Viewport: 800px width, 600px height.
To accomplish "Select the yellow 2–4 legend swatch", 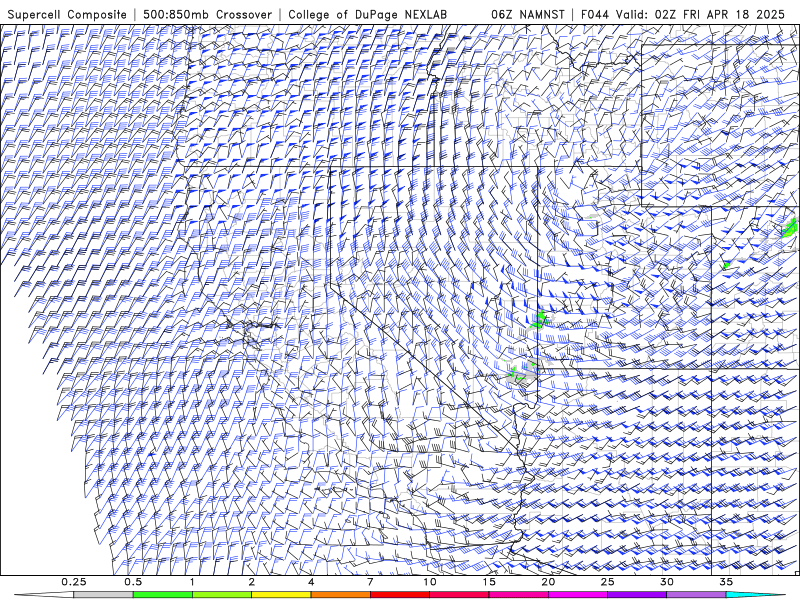I will point(281,595).
